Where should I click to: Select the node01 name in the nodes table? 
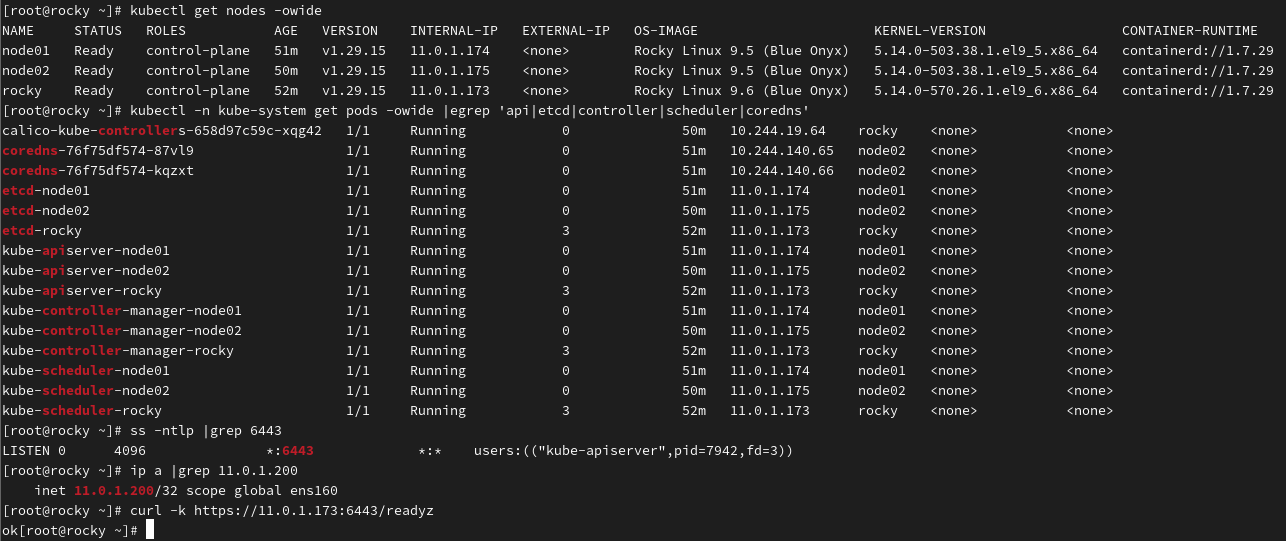tap(26, 50)
